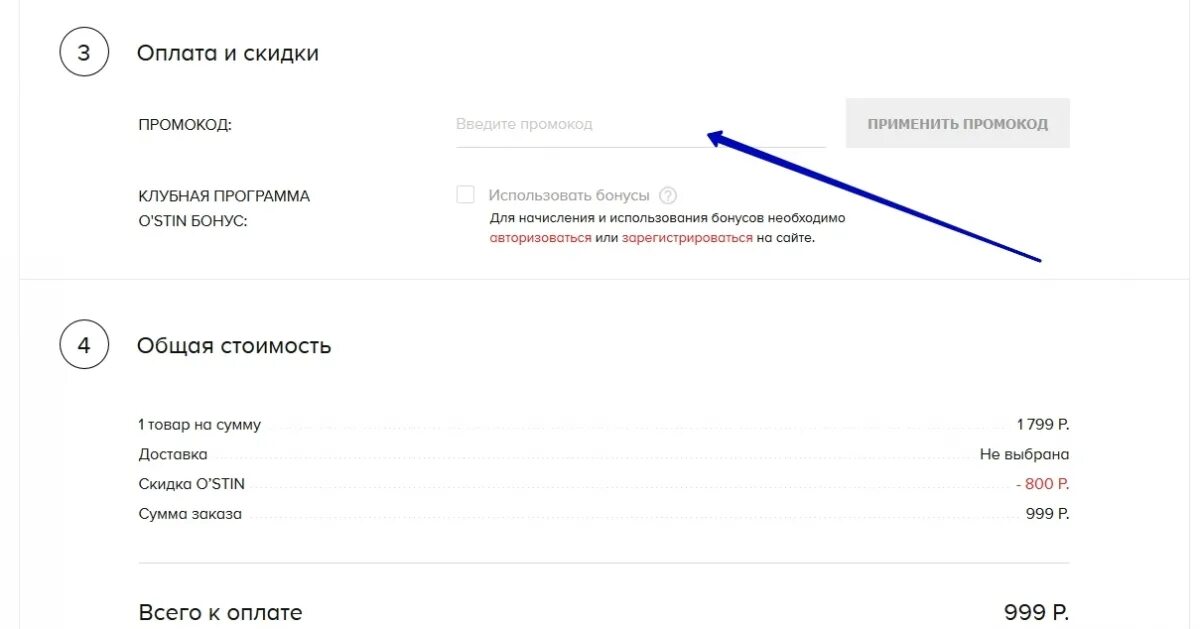This screenshot has width=1200, height=629.
Task: Tick the Использовать бонусы checkbox
Action: coord(465,195)
